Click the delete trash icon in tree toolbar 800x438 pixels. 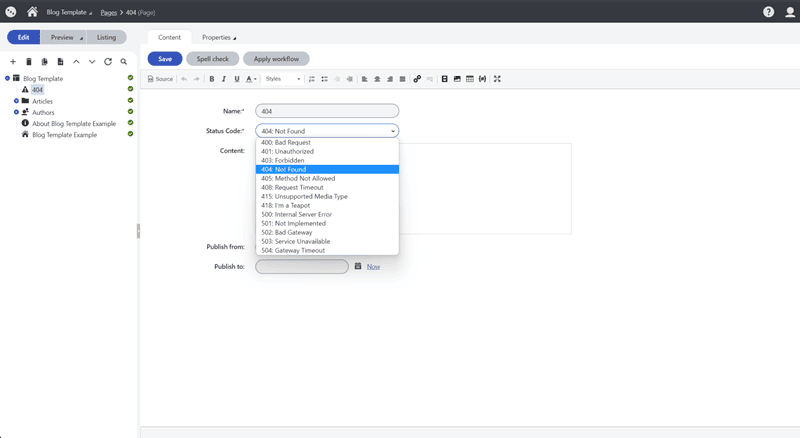click(x=29, y=62)
